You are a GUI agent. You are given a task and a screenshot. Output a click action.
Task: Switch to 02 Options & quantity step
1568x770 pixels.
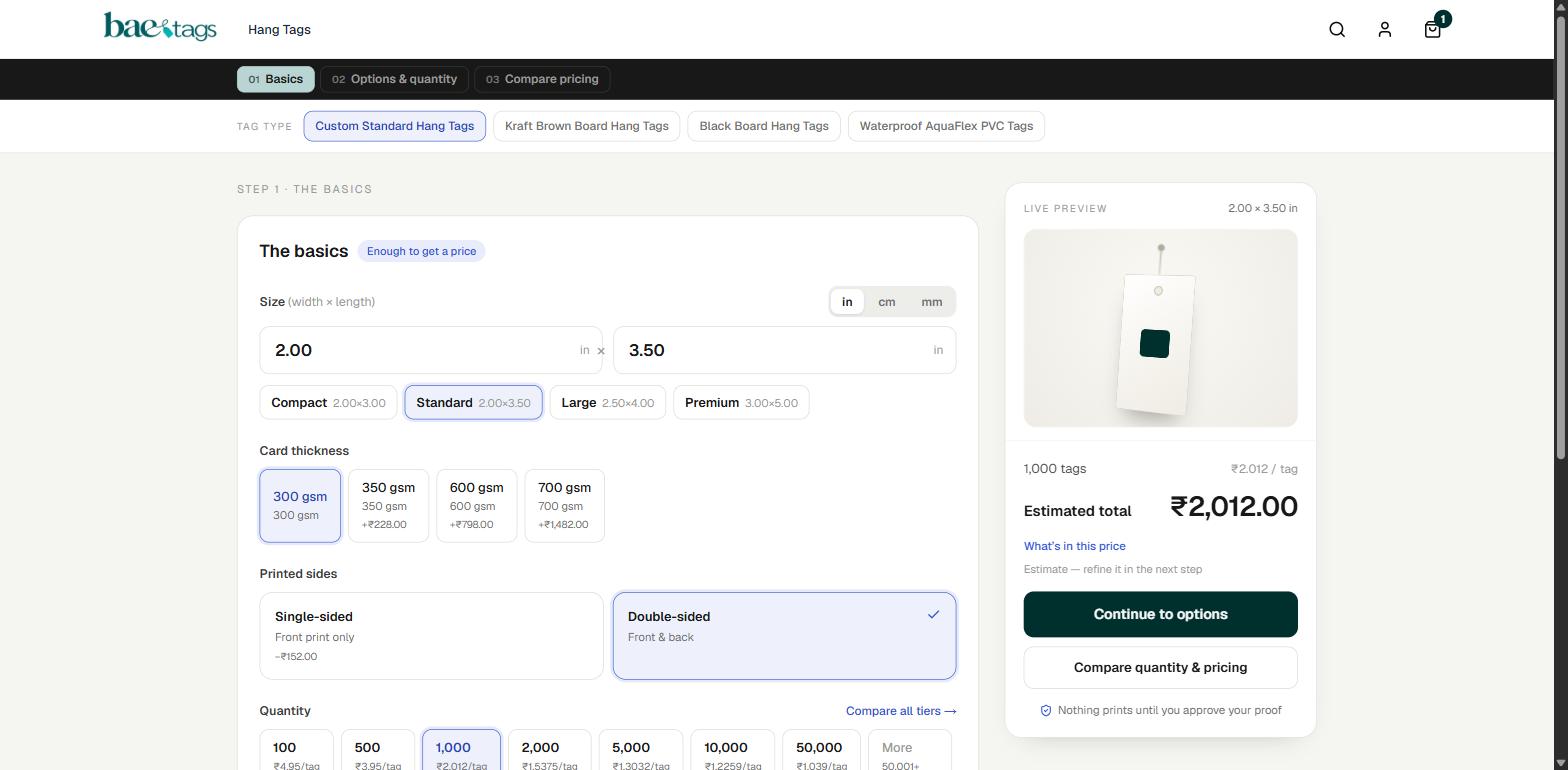coord(395,79)
